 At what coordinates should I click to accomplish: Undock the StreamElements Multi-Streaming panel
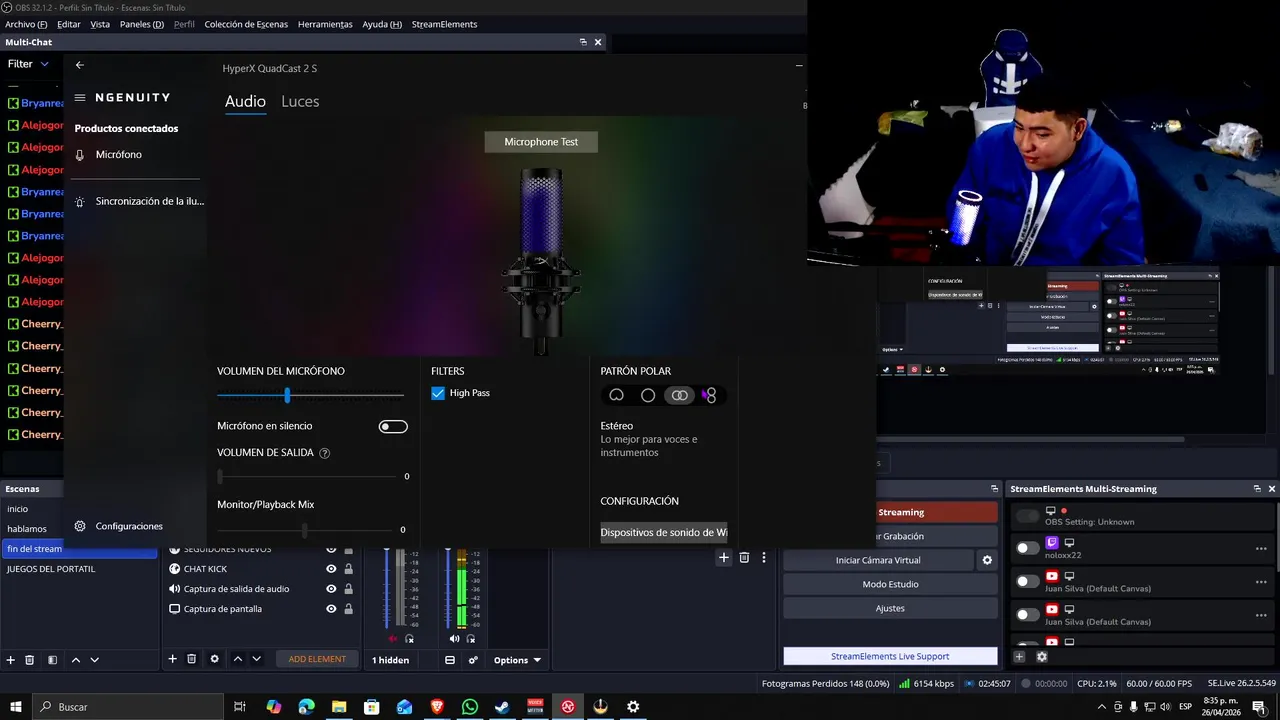tap(1257, 489)
